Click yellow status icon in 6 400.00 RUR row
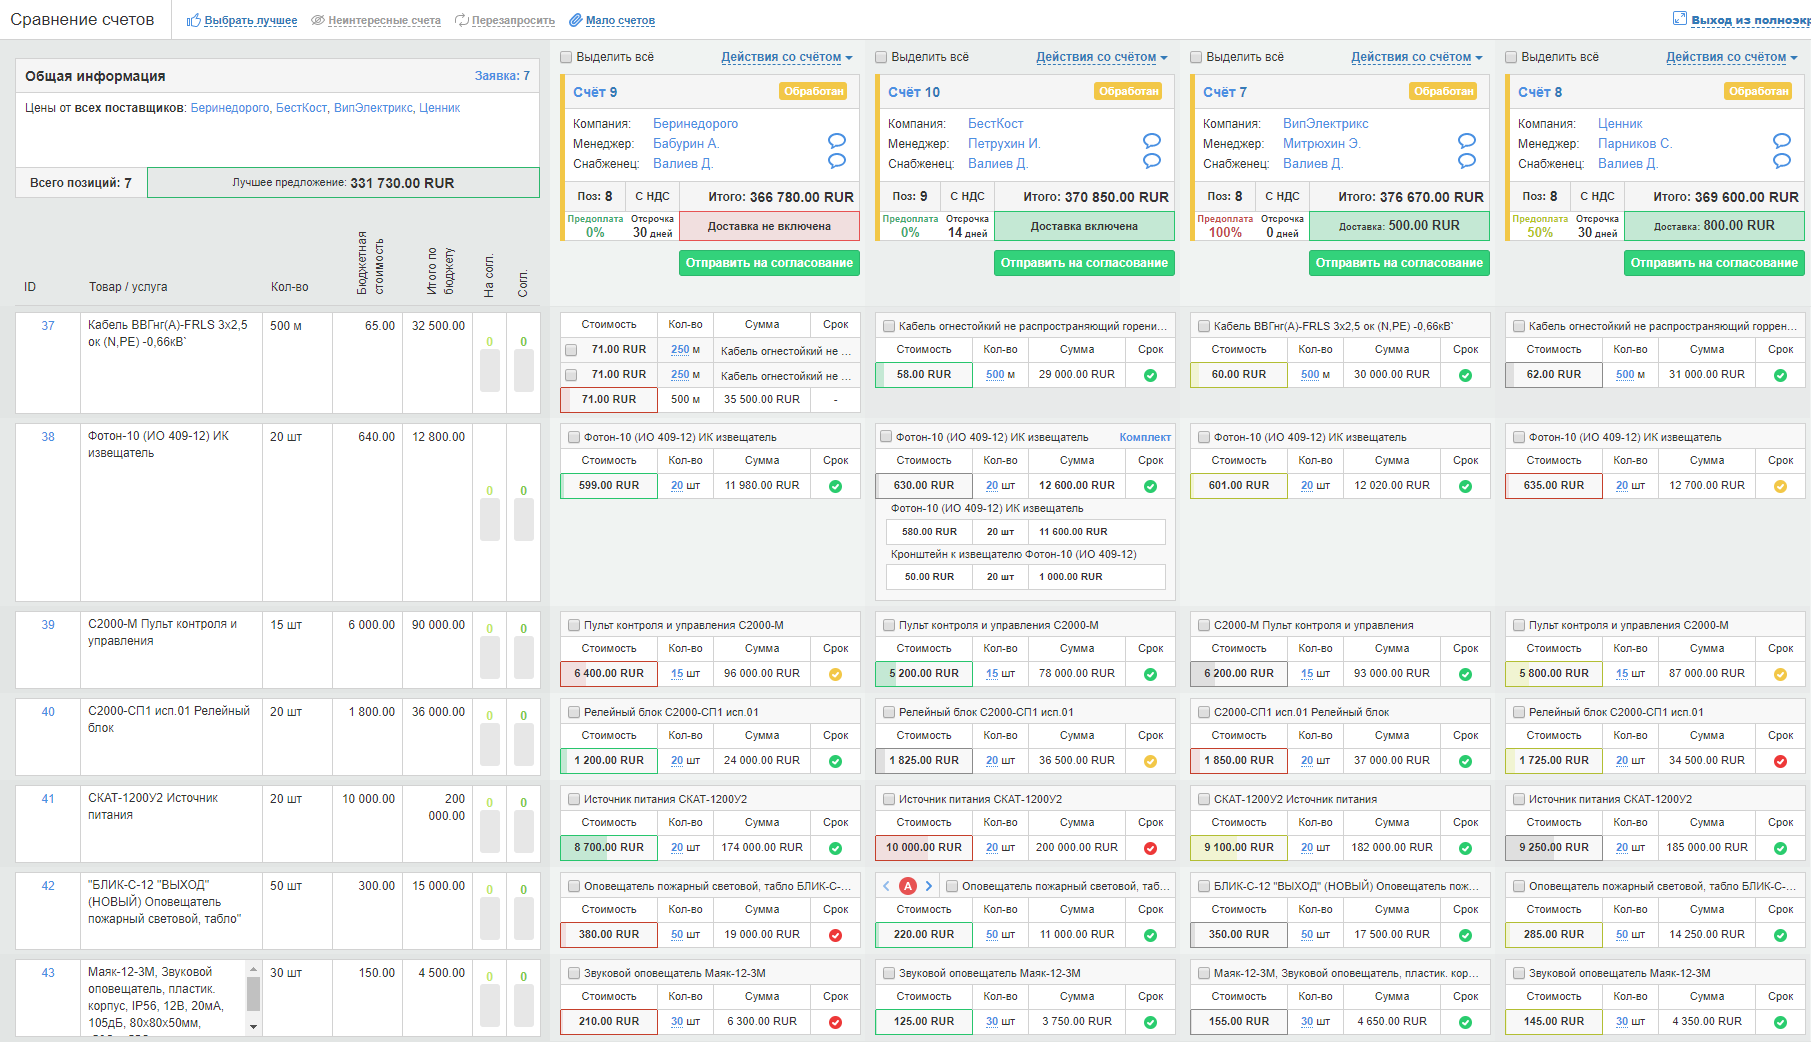1811x1042 pixels. [x=835, y=674]
